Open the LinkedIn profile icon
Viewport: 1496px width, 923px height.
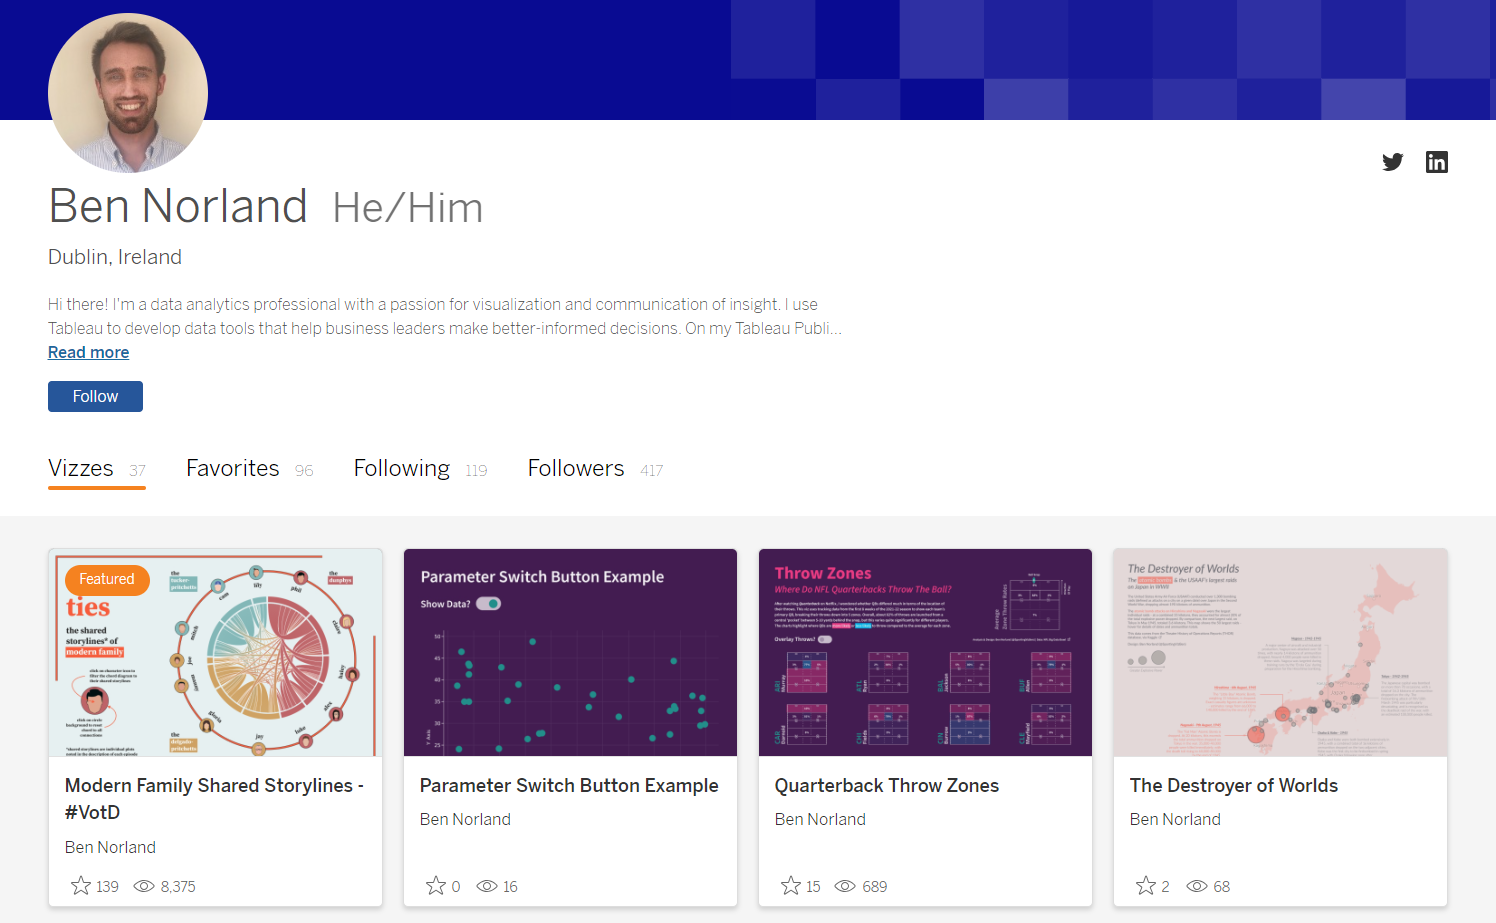pos(1436,162)
